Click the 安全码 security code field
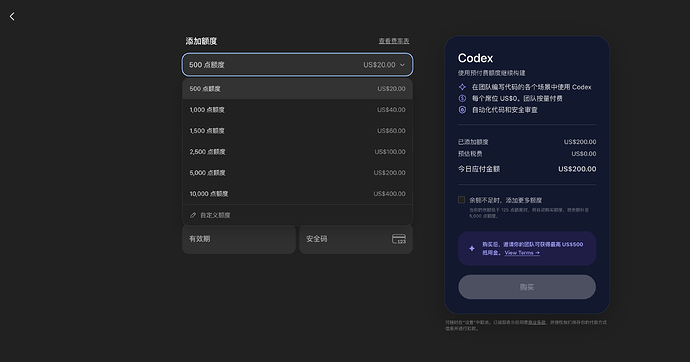690x362 pixels. [x=356, y=239]
